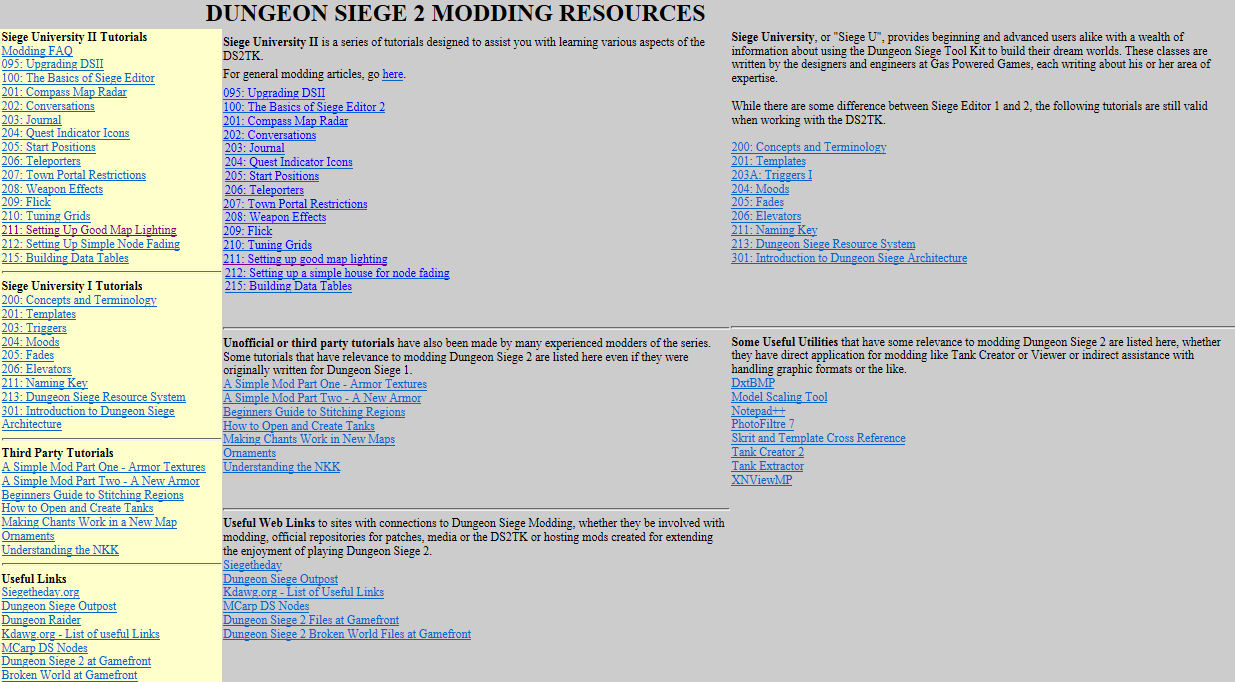
Task: Click "100: The Basics of Siege Editor 2"
Action: pos(304,107)
